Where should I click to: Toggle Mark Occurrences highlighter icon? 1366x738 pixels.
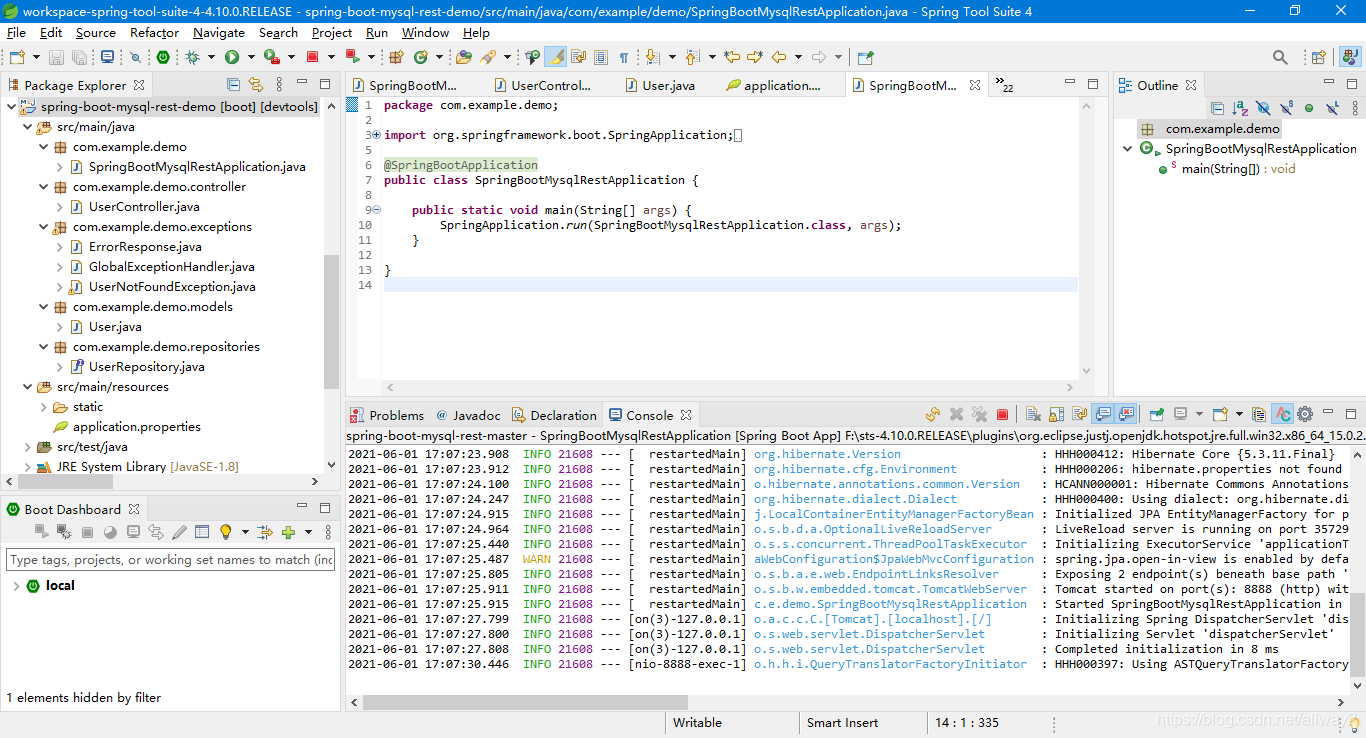(554, 57)
